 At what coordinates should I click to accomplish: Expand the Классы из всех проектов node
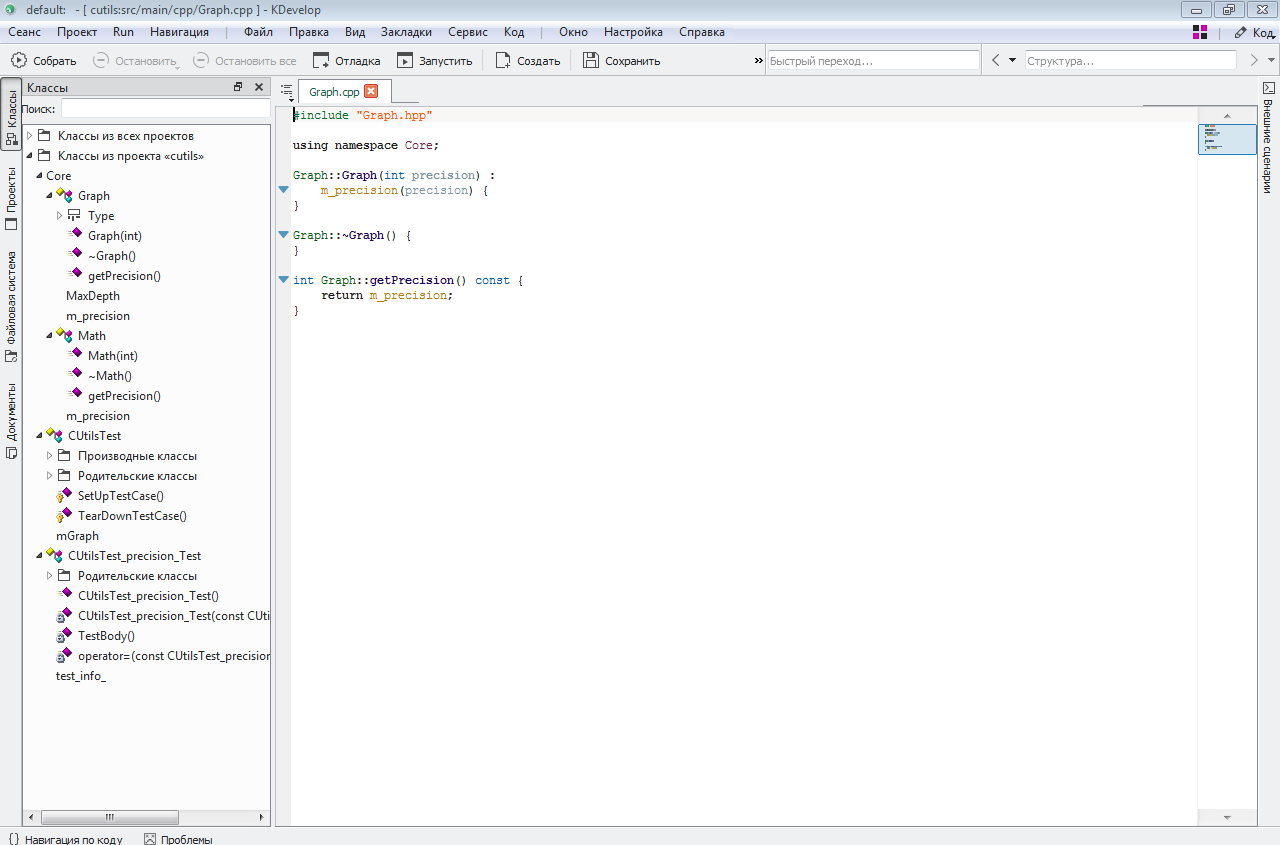(30, 136)
